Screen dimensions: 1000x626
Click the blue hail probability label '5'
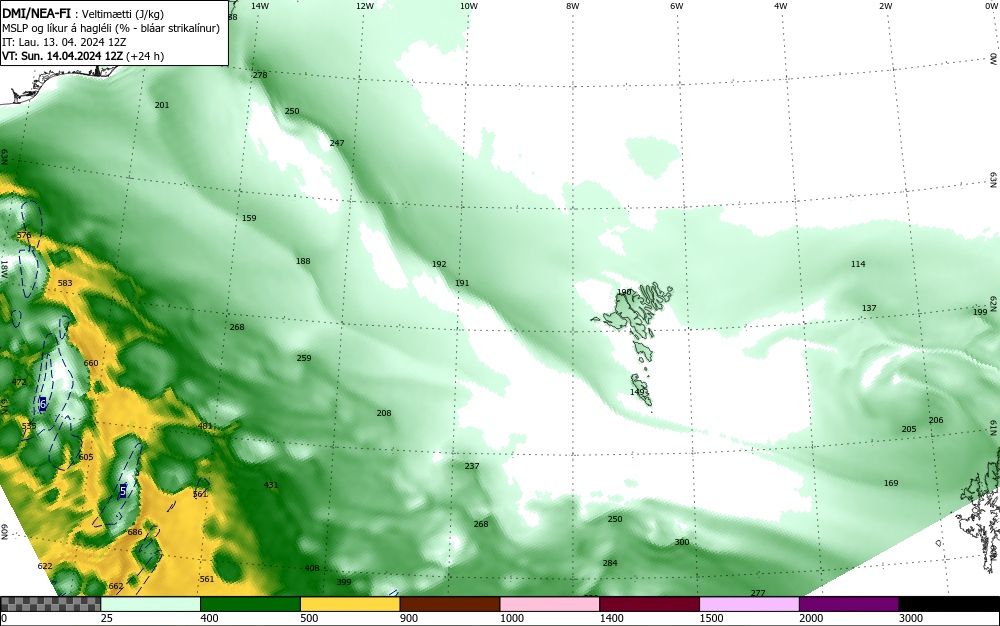pos(122,491)
